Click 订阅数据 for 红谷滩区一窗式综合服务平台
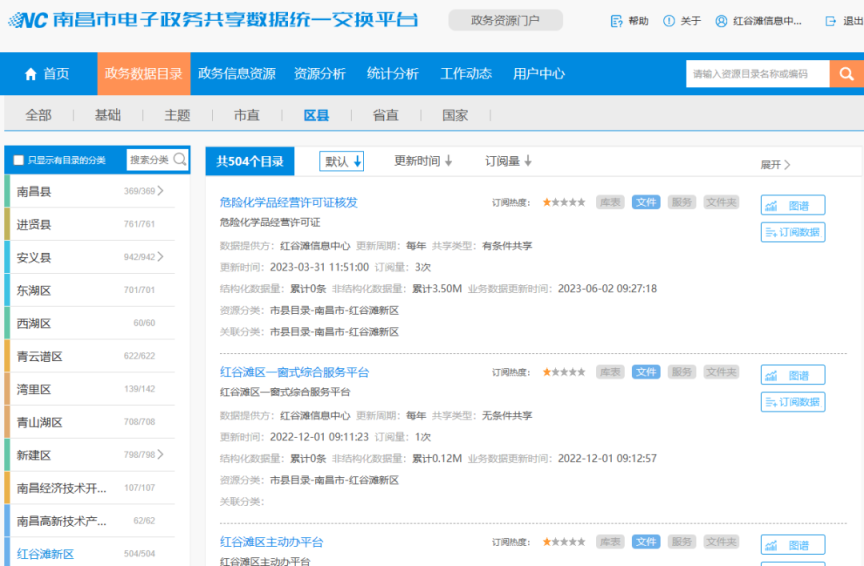This screenshot has height=566, width=864. tap(792, 402)
